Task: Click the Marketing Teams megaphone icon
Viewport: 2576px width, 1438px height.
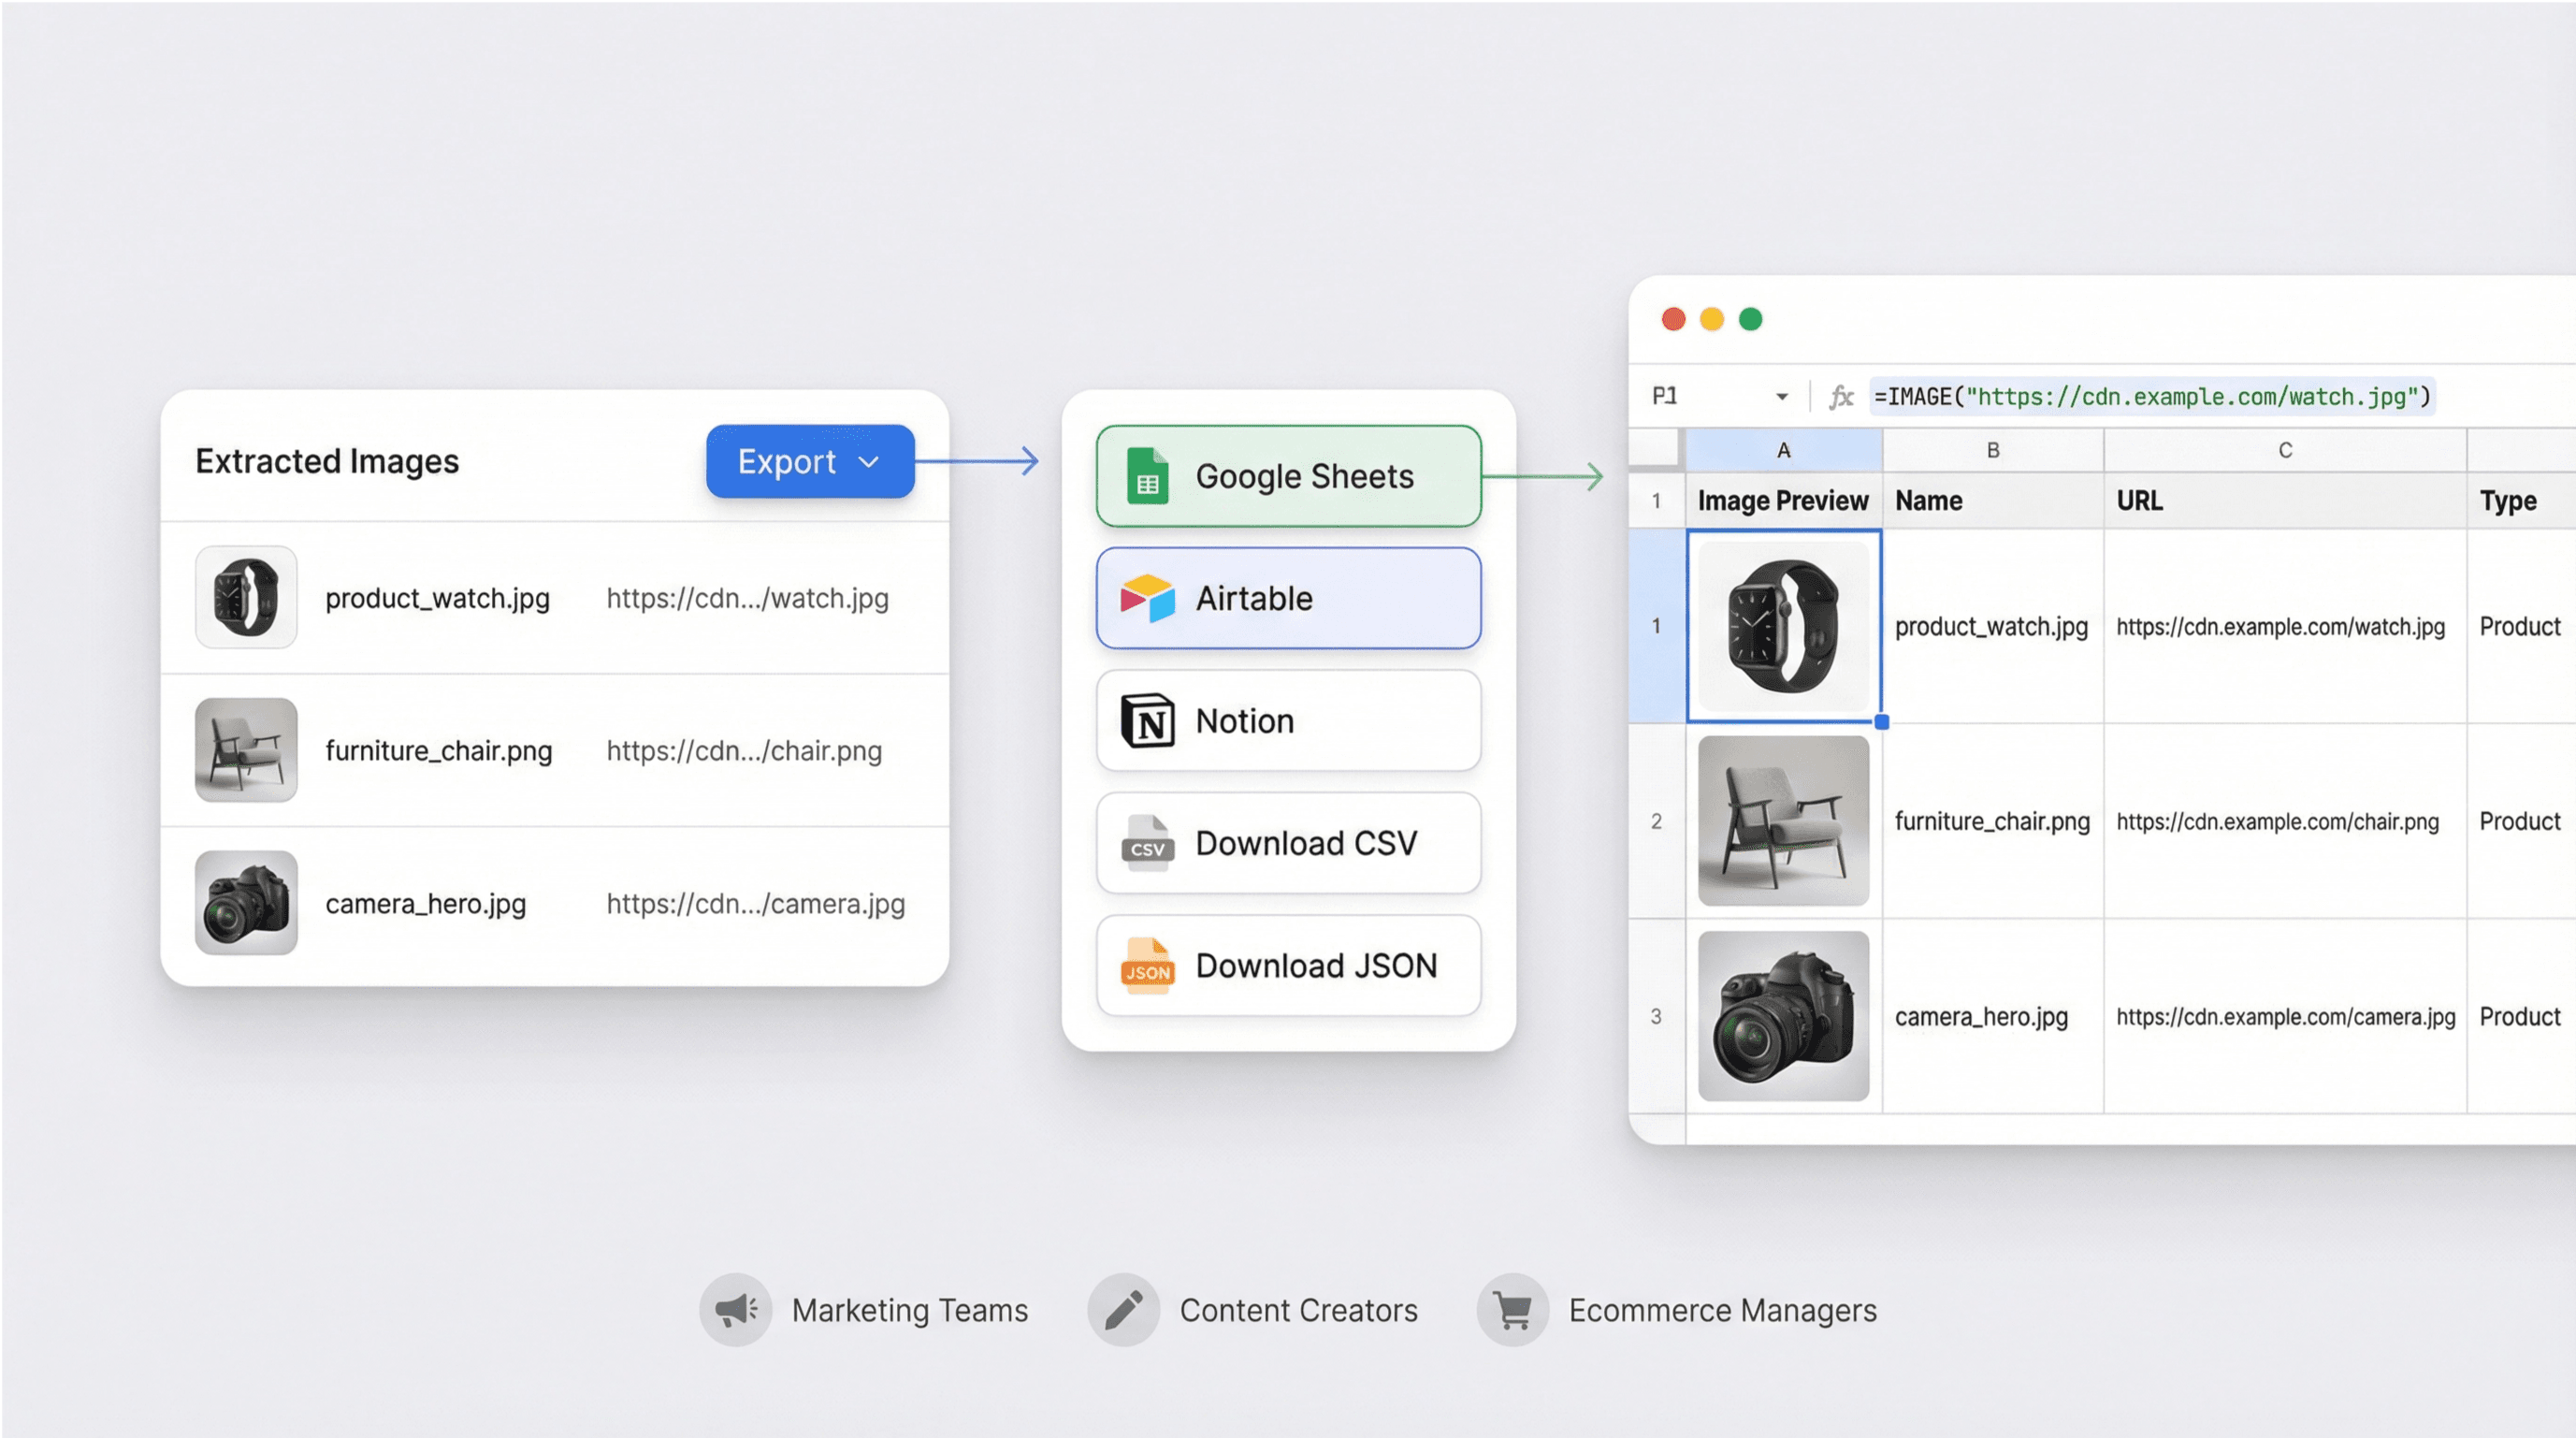Action: (736, 1309)
